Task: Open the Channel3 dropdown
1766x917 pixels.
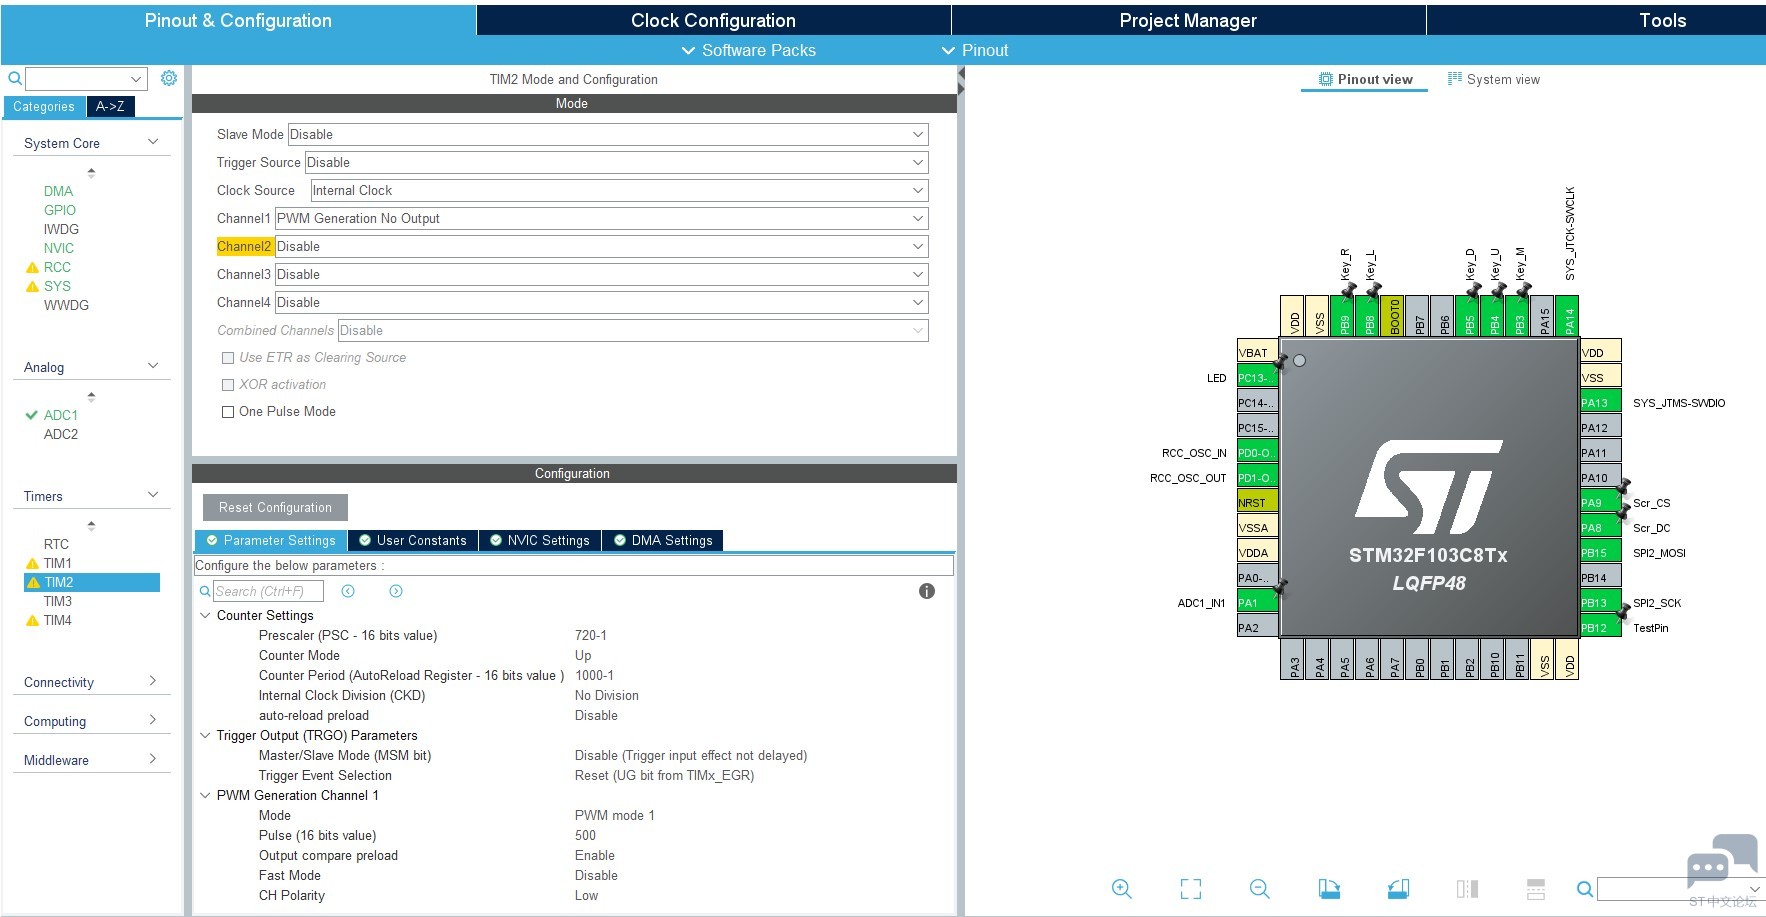Action: pyautogui.click(x=601, y=274)
